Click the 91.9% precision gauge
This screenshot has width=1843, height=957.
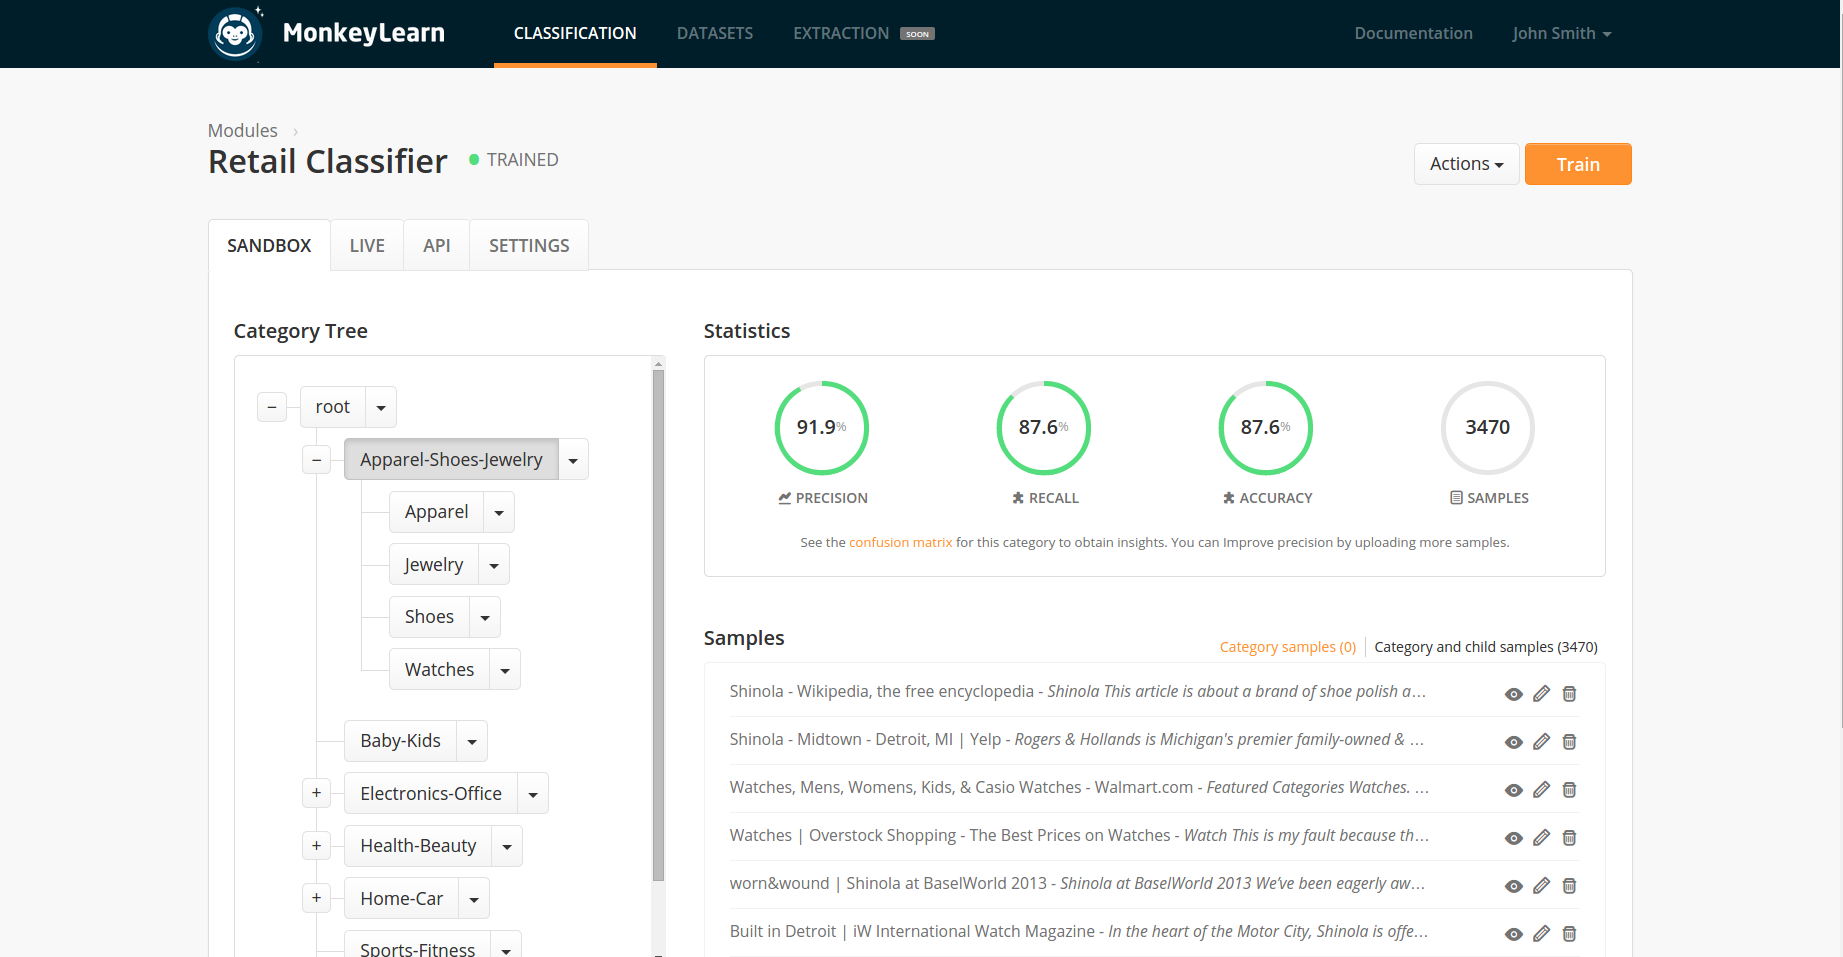point(822,428)
